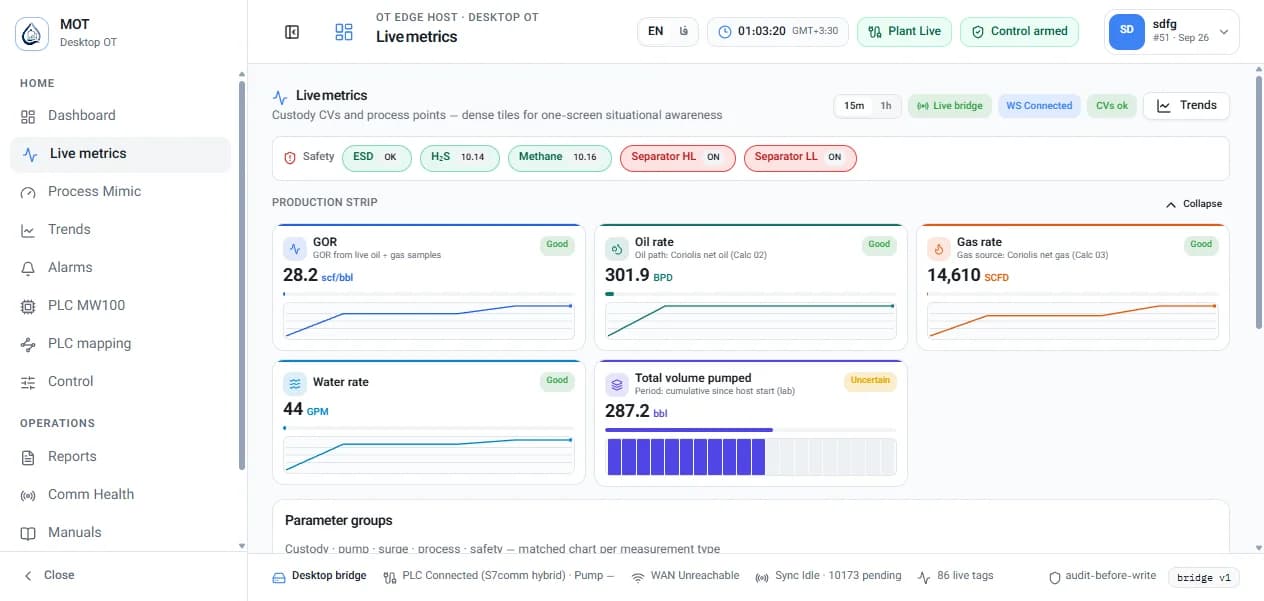Image resolution: width=1264 pixels, height=601 pixels.
Task: Open Control page in sidebar
Action: (x=120, y=382)
